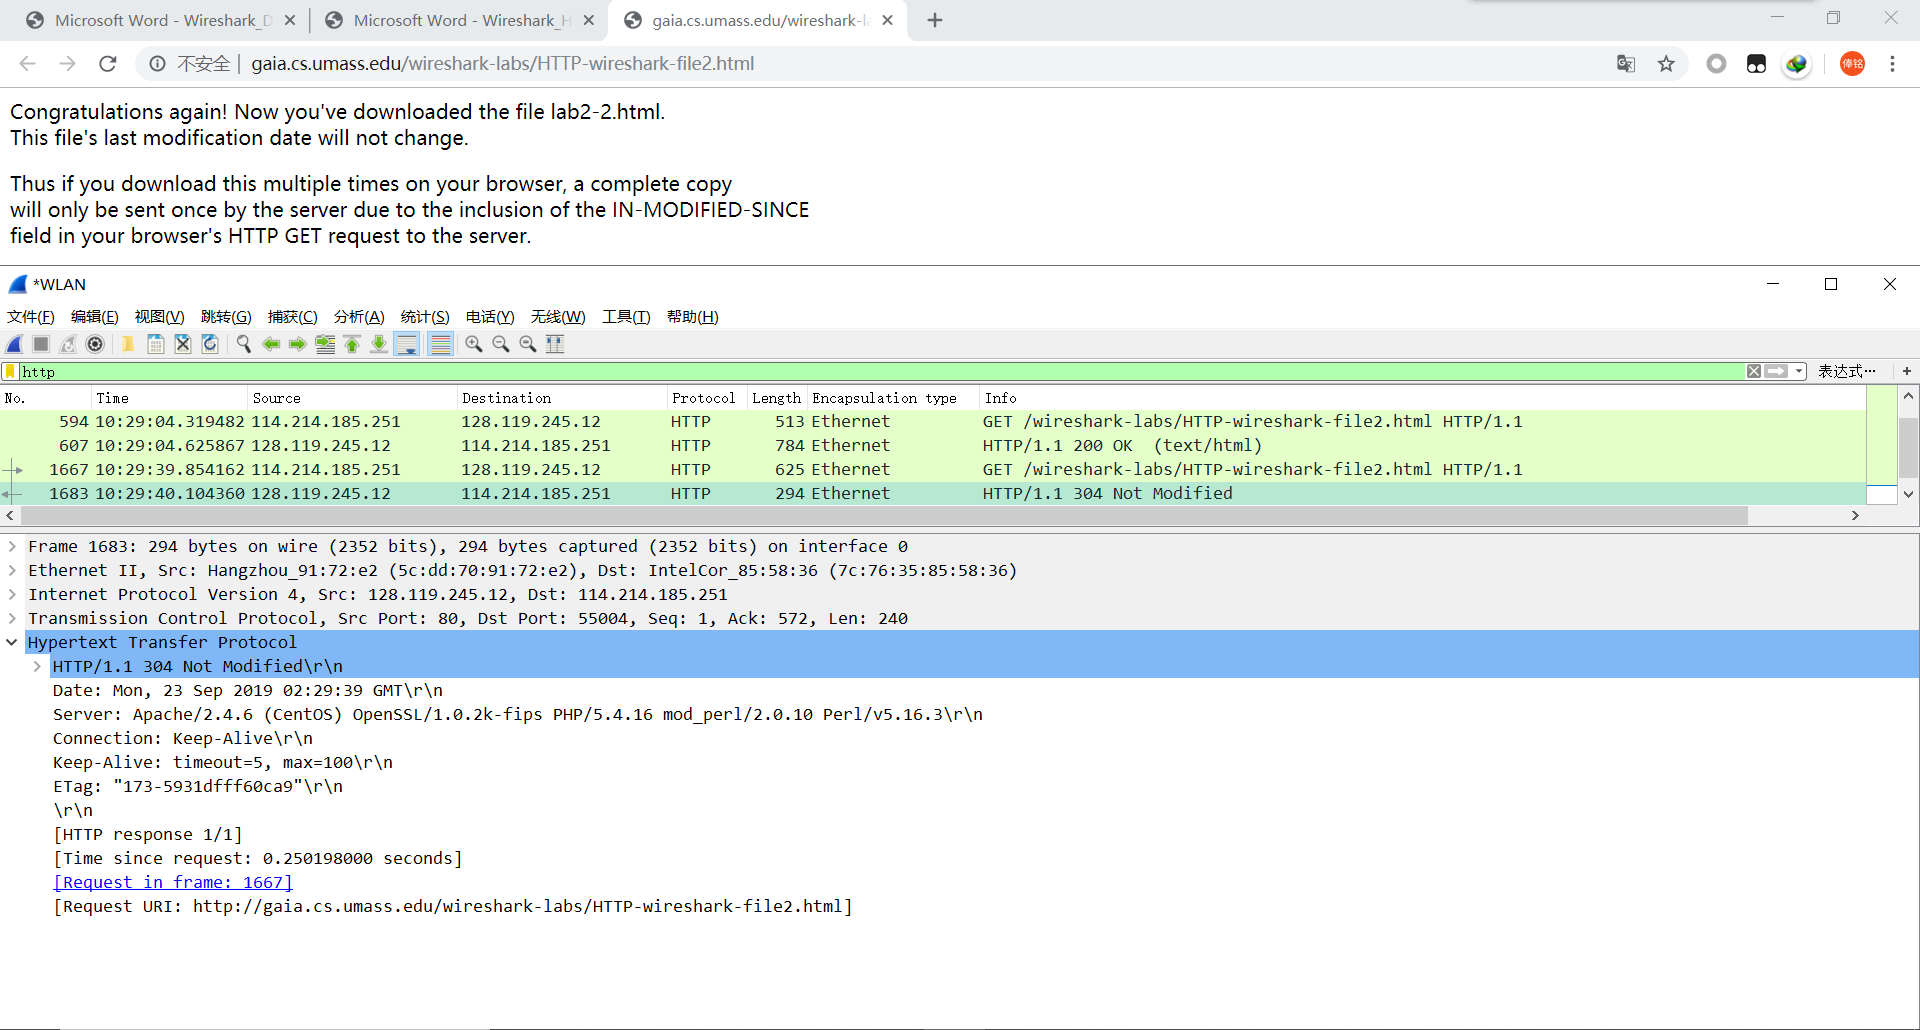Open Chrome three-dot menu
This screenshot has height=1030, width=1920.
1892,64
